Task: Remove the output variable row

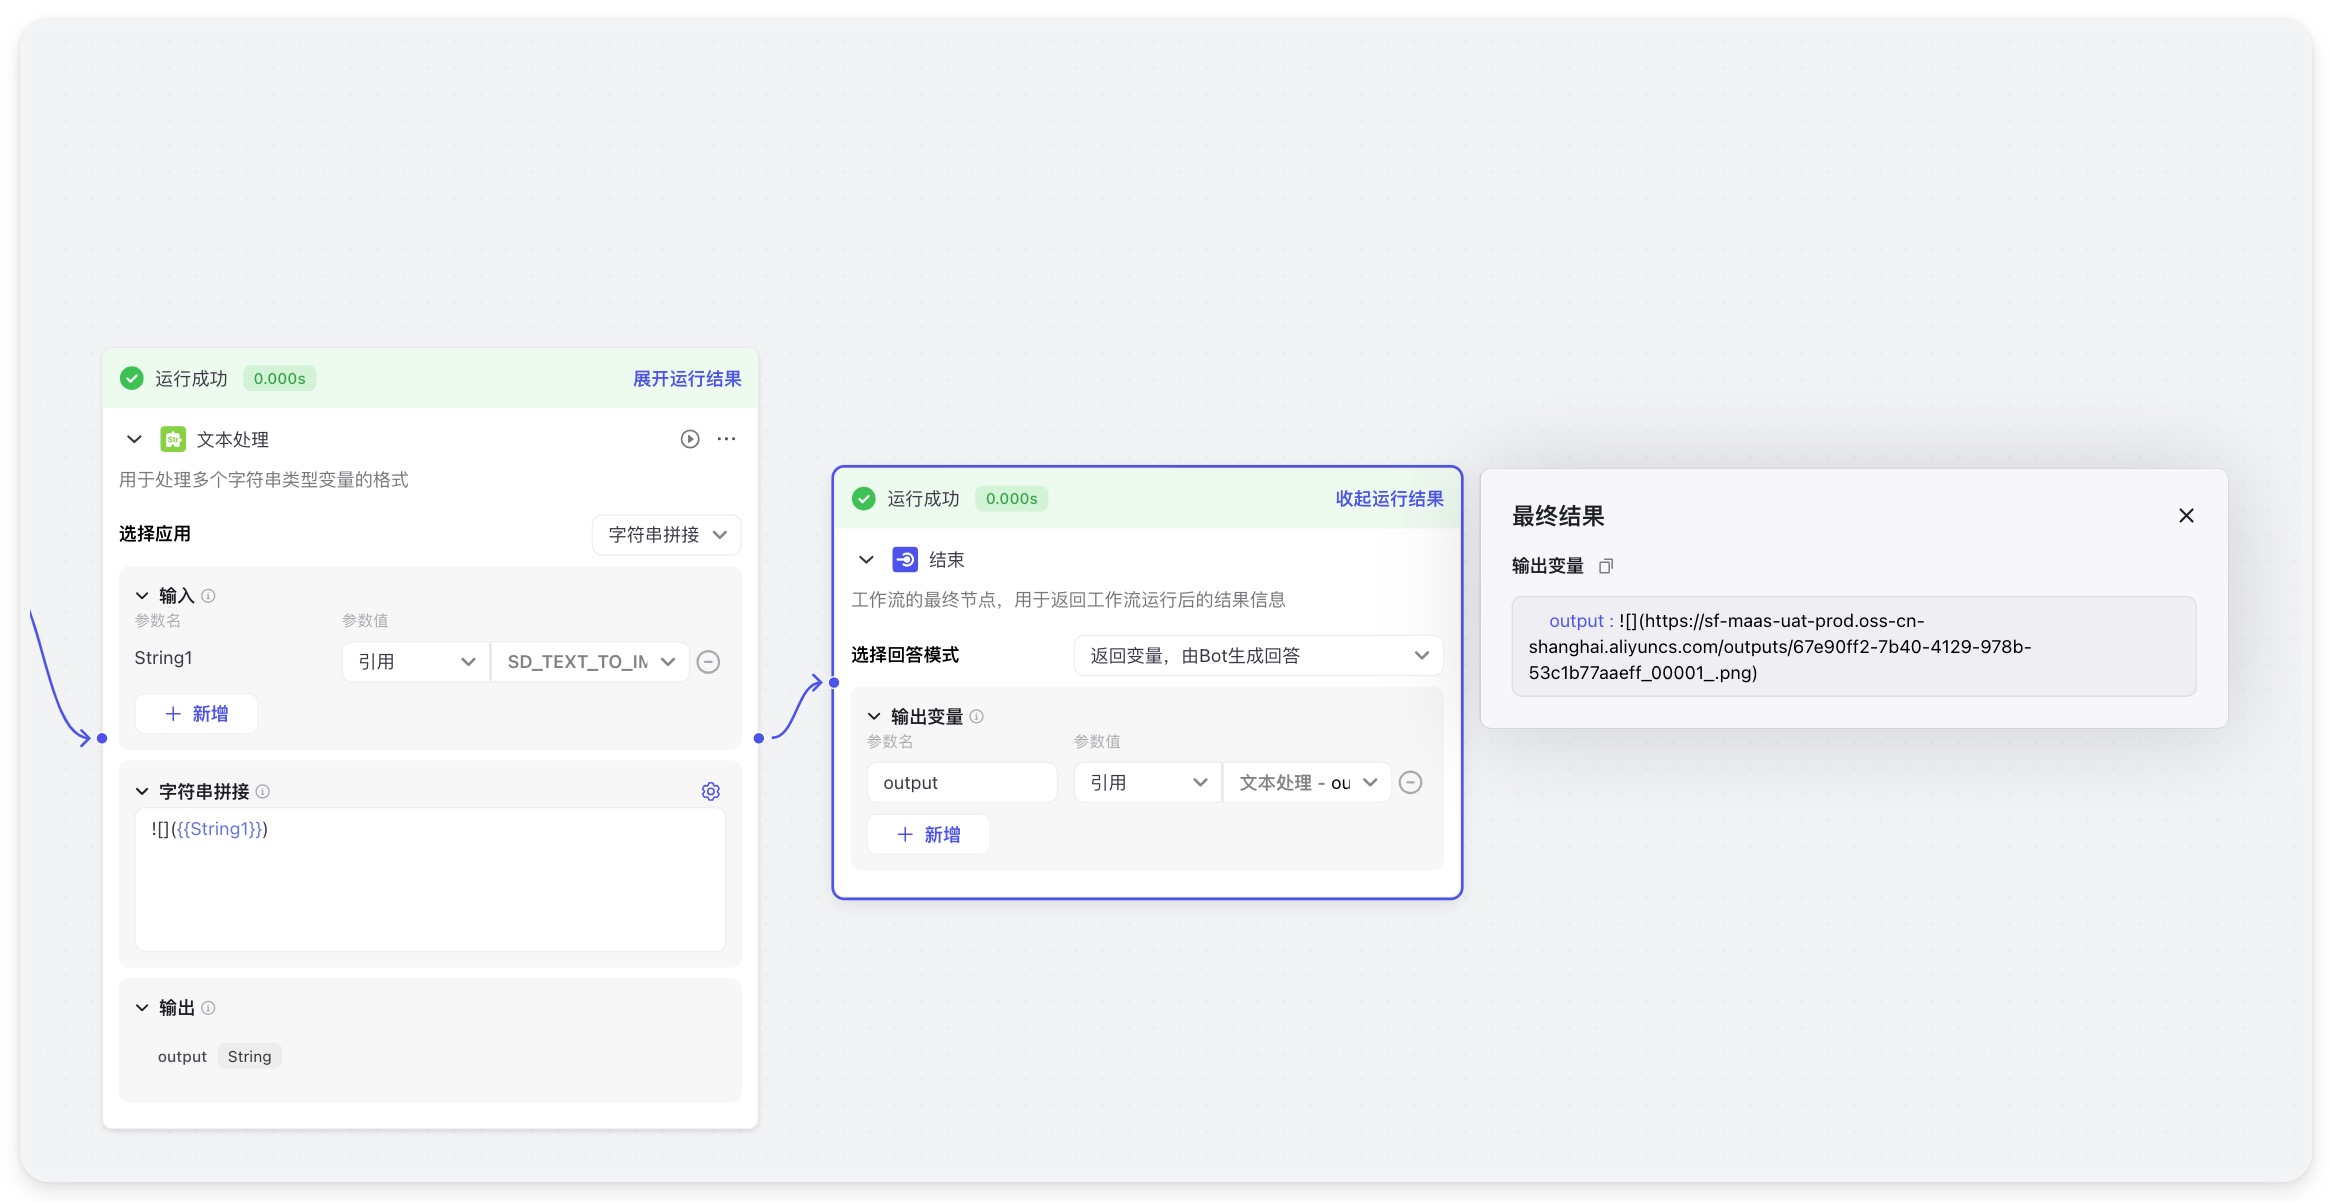Action: click(x=1410, y=783)
